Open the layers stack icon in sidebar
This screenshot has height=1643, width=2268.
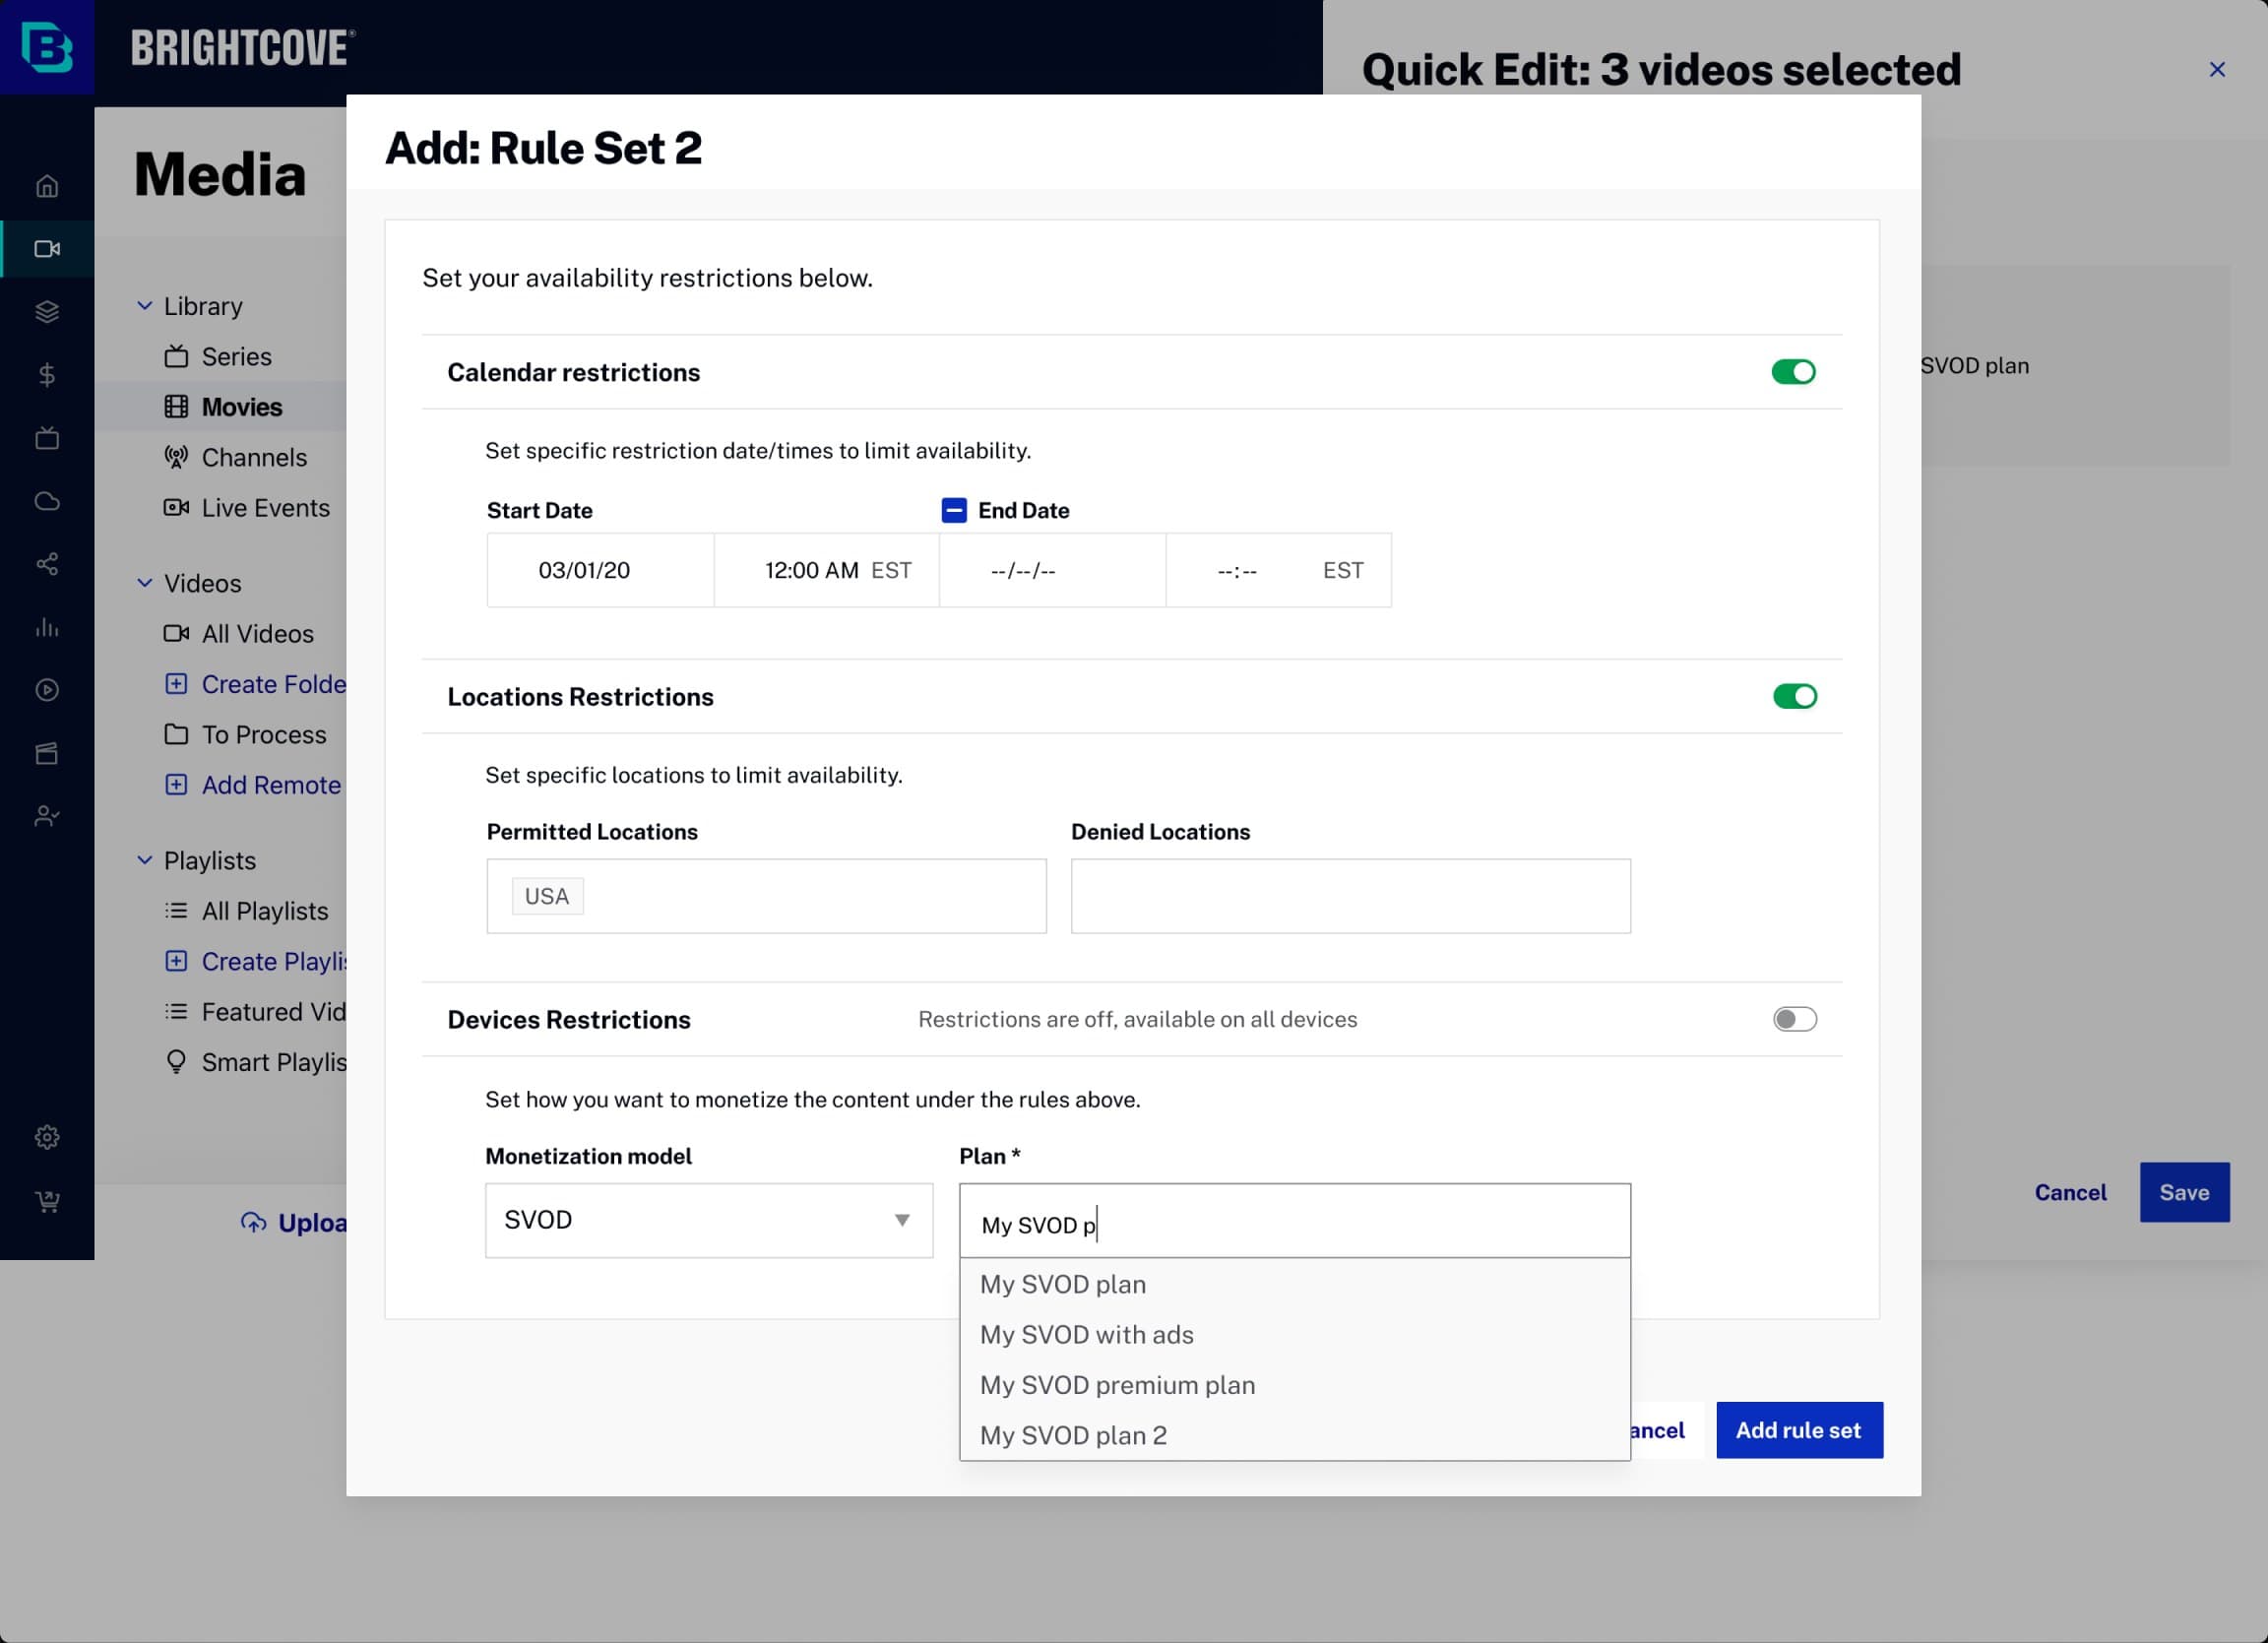(47, 312)
